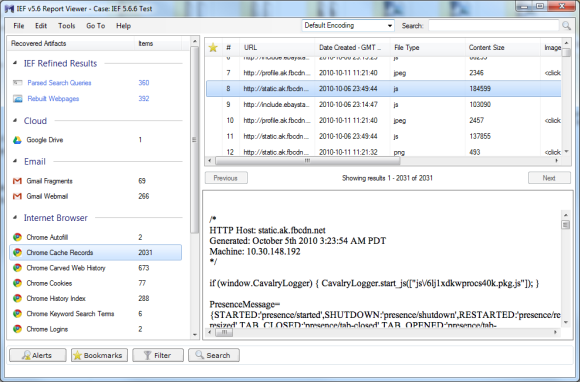Image resolution: width=580 pixels, height=382 pixels.
Task: Click the Chrome History Index icon
Action: tap(17, 298)
